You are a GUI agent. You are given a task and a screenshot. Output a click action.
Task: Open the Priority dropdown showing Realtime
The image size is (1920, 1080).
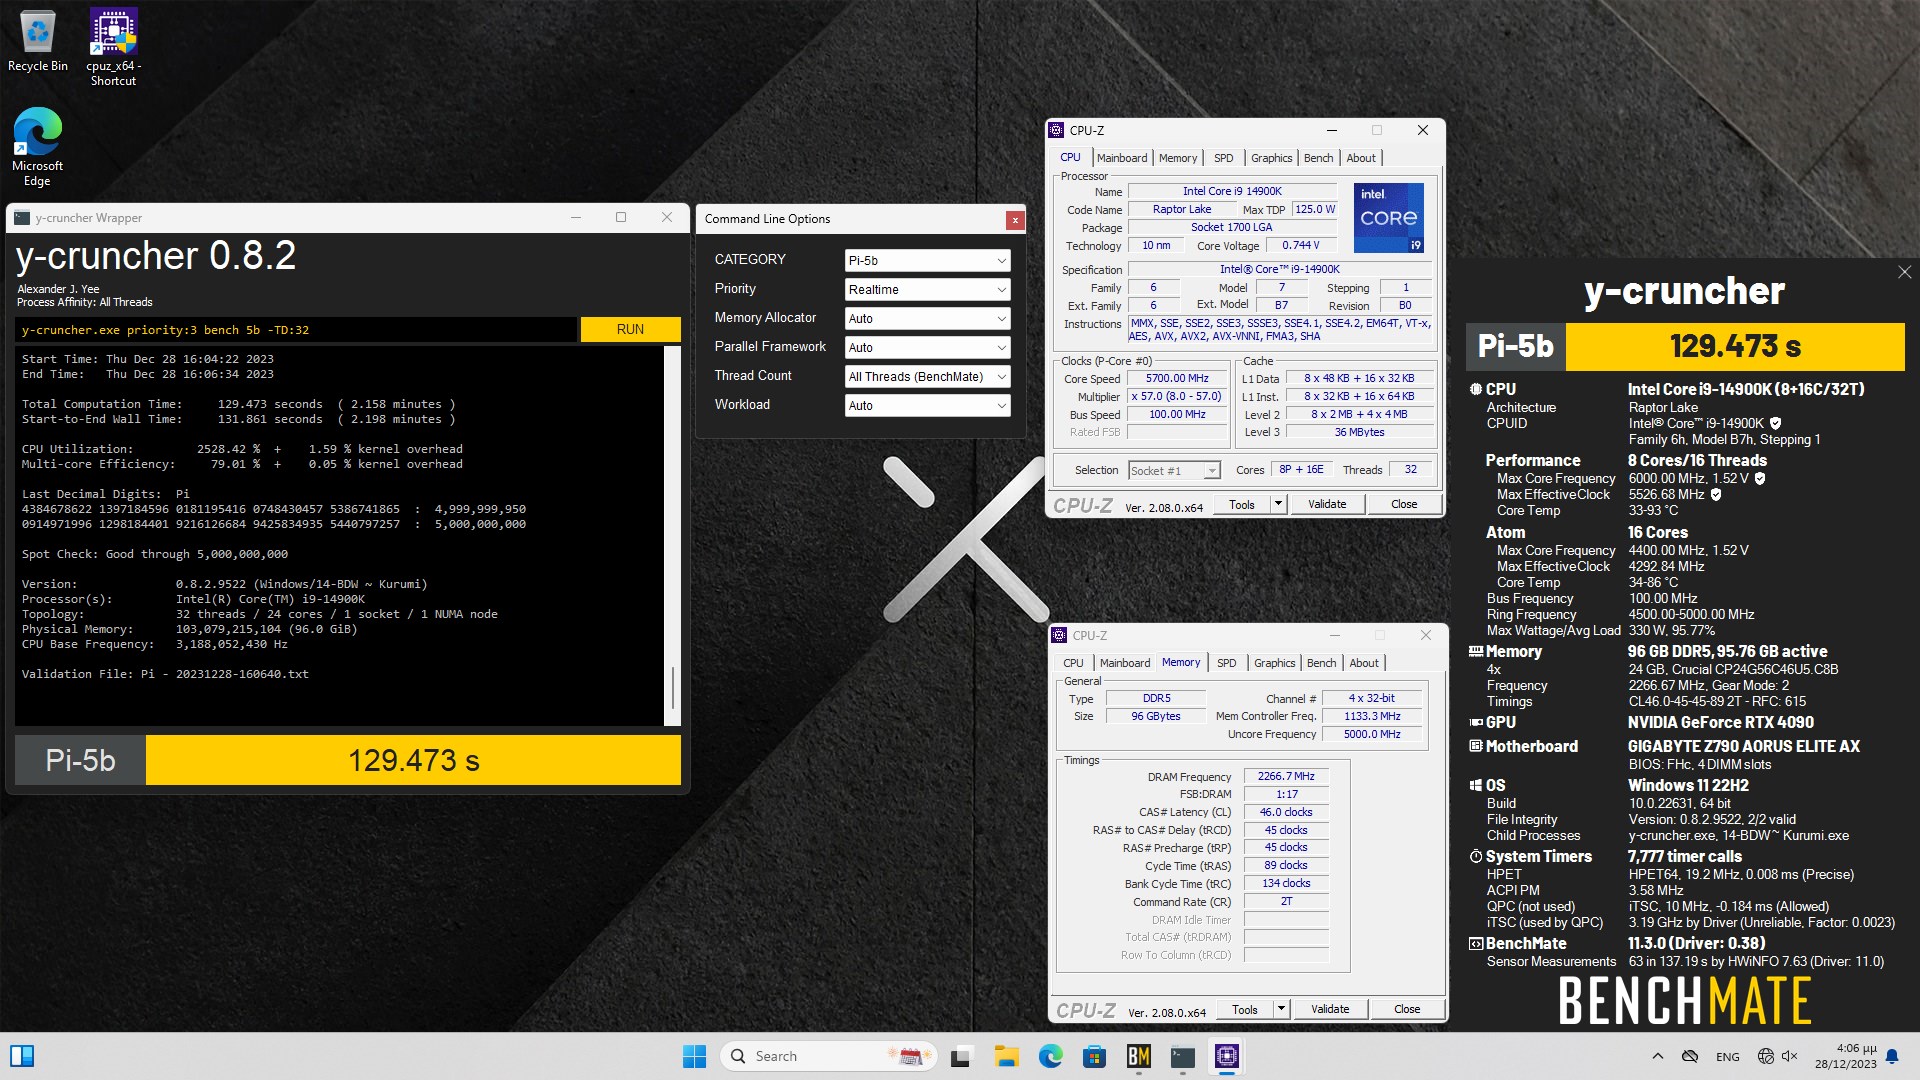pos(927,289)
